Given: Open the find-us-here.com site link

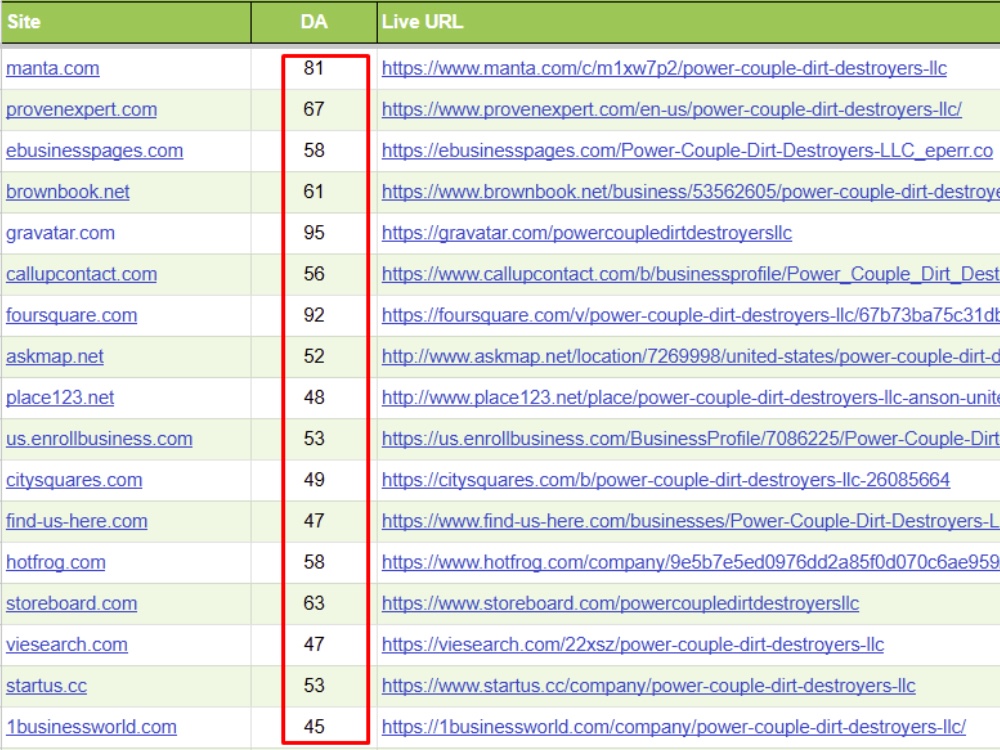Looking at the screenshot, I should click(x=77, y=521).
